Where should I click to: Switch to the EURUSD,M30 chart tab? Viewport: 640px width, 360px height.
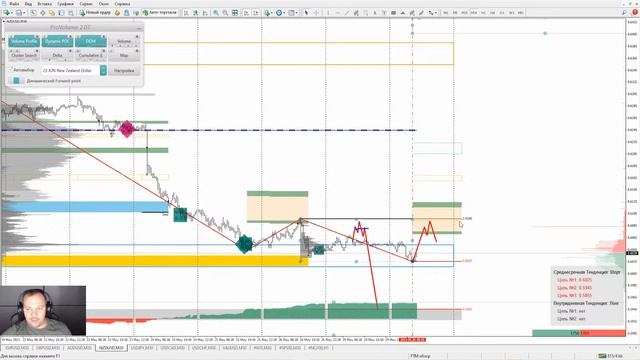17,348
